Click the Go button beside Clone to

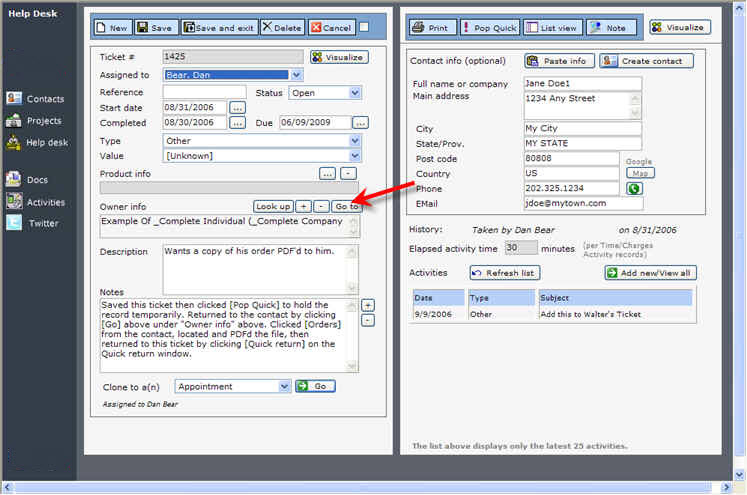coord(315,386)
